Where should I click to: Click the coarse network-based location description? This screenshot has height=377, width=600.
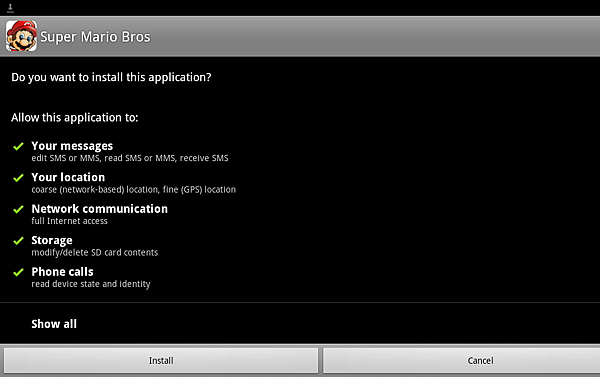[134, 189]
